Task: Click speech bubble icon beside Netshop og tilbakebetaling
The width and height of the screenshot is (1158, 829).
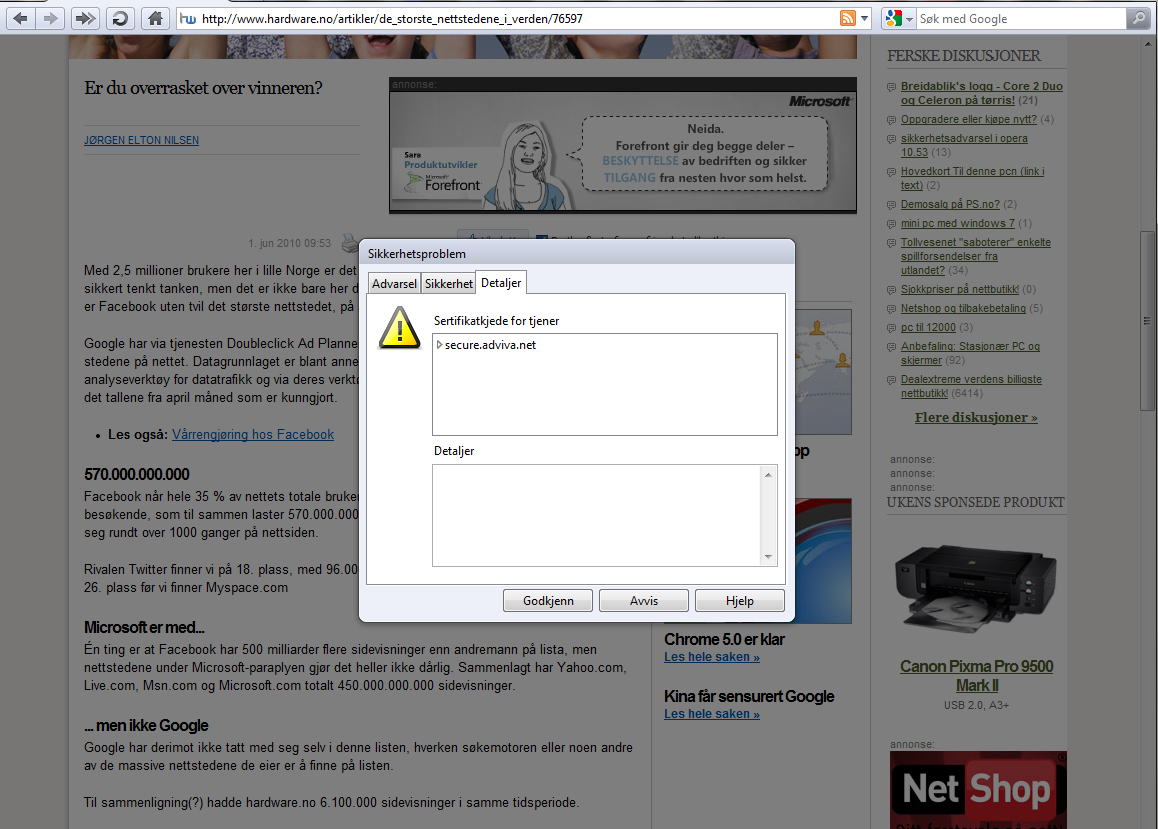Action: pyautogui.click(x=891, y=309)
